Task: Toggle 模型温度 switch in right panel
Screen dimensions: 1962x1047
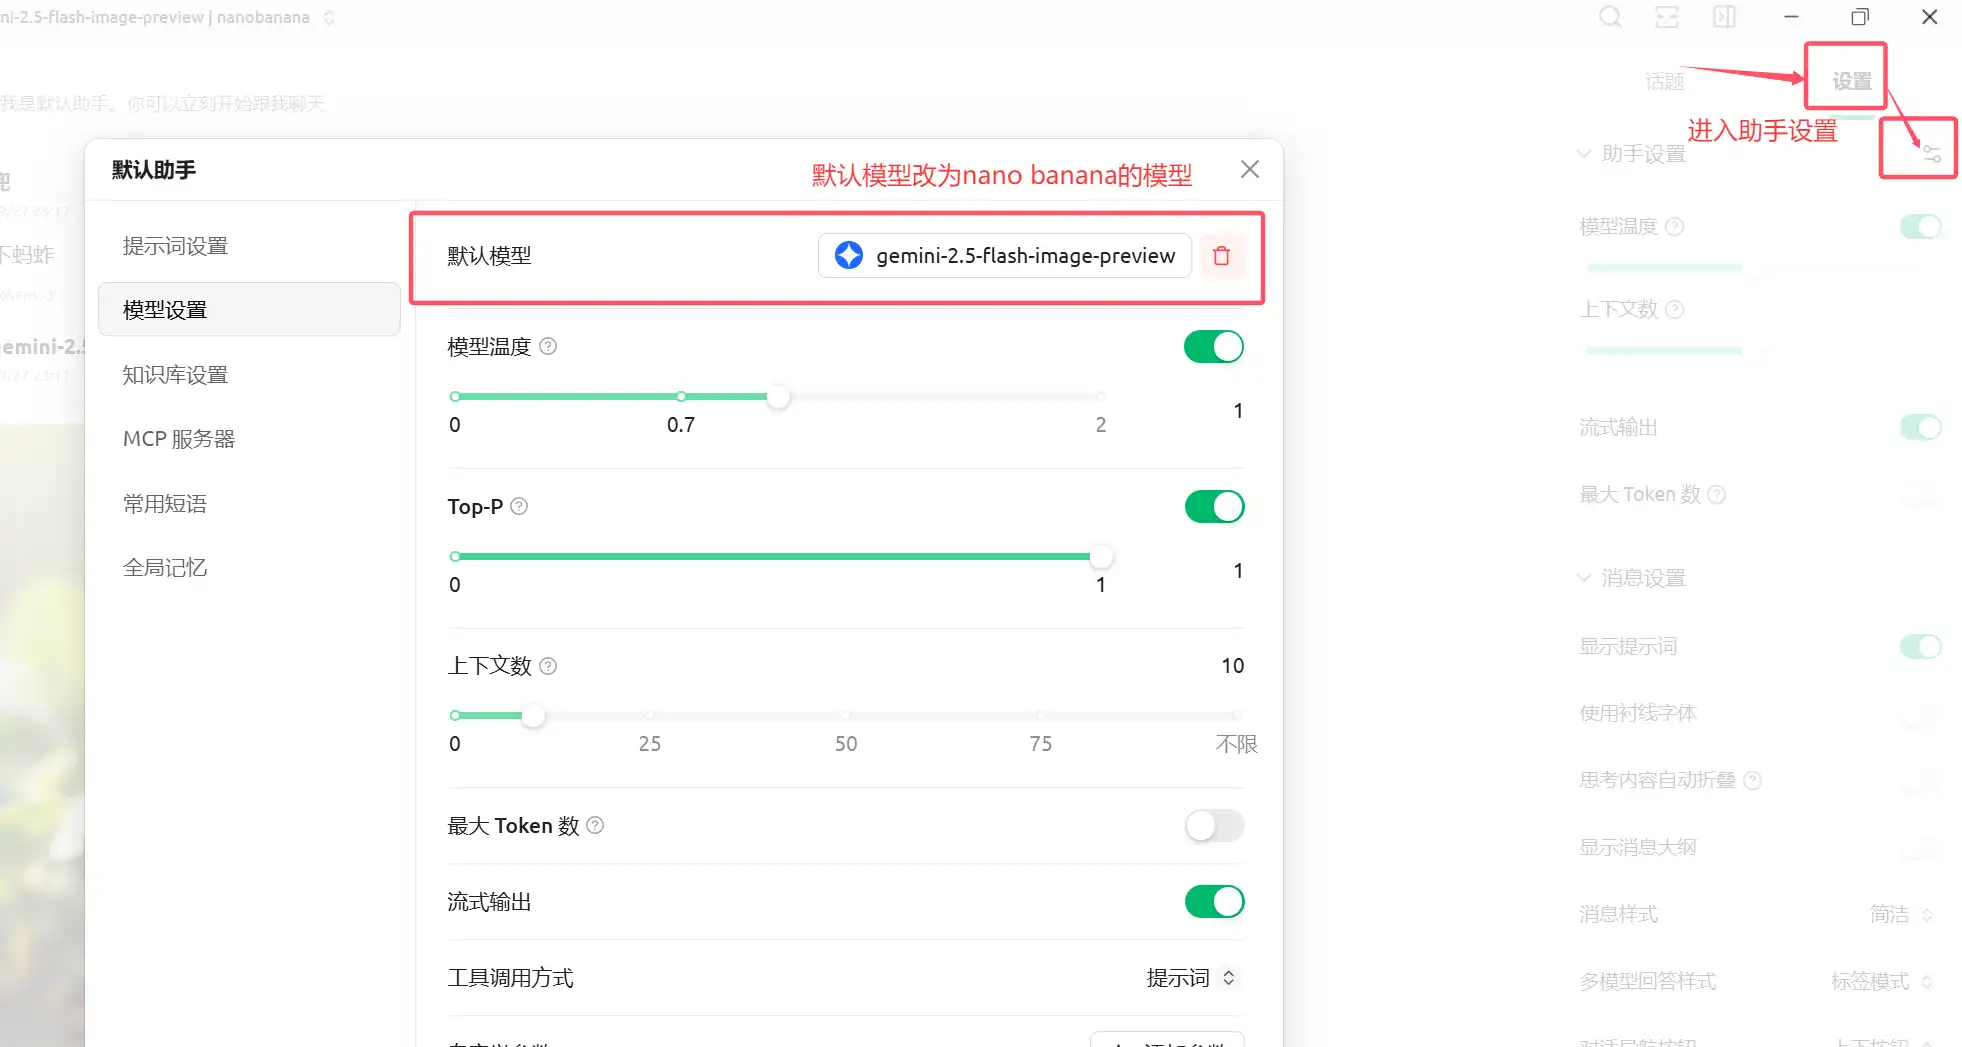Action: 1921,227
